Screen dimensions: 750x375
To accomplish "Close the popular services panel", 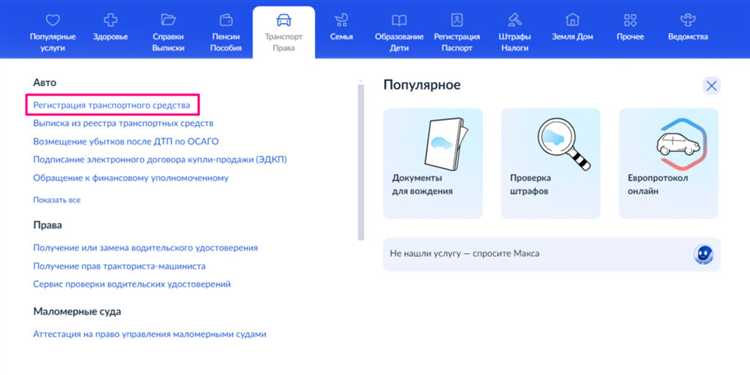I will (x=711, y=86).
